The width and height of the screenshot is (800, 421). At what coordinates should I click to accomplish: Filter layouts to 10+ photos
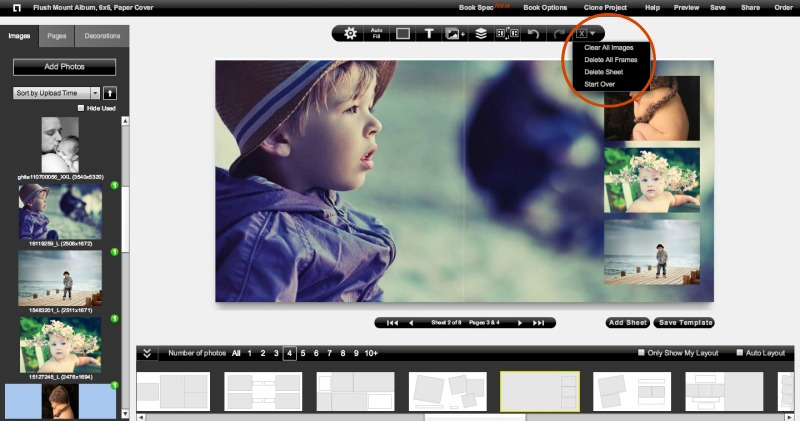click(x=371, y=353)
